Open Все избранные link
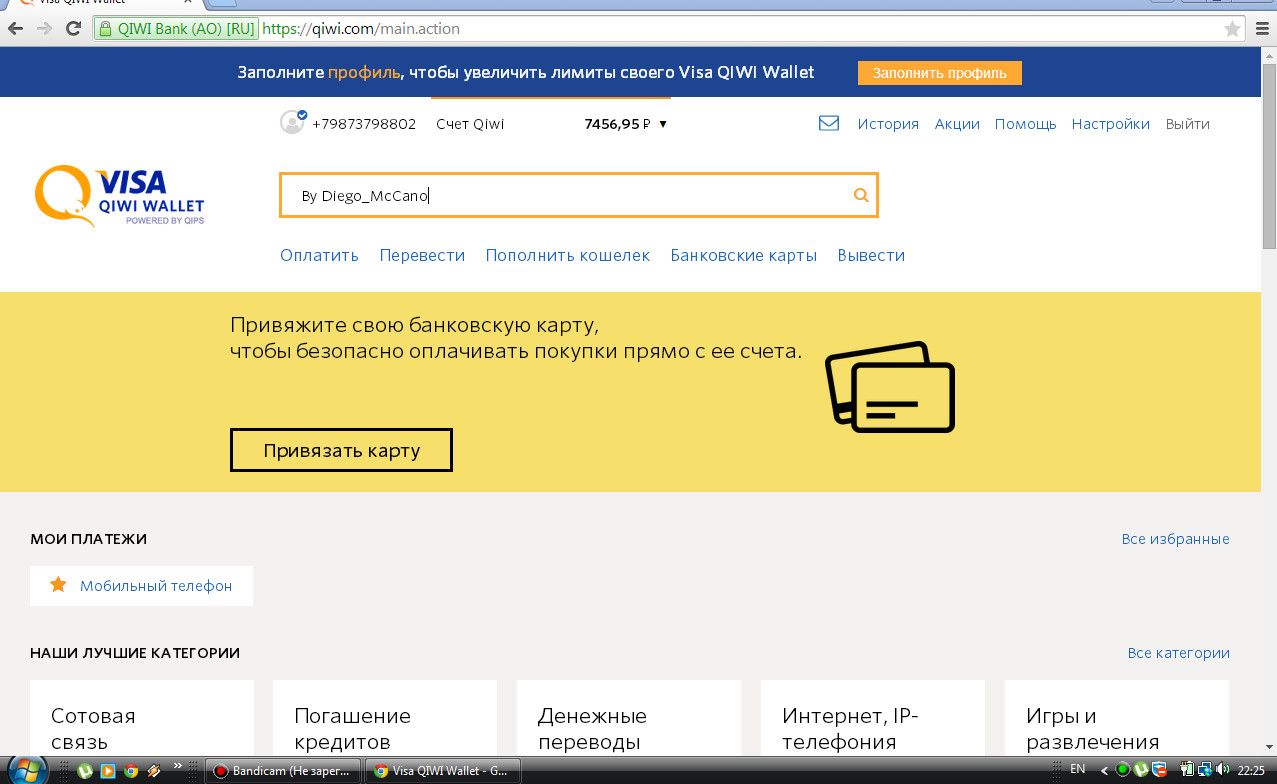This screenshot has width=1277, height=784. coord(1175,539)
